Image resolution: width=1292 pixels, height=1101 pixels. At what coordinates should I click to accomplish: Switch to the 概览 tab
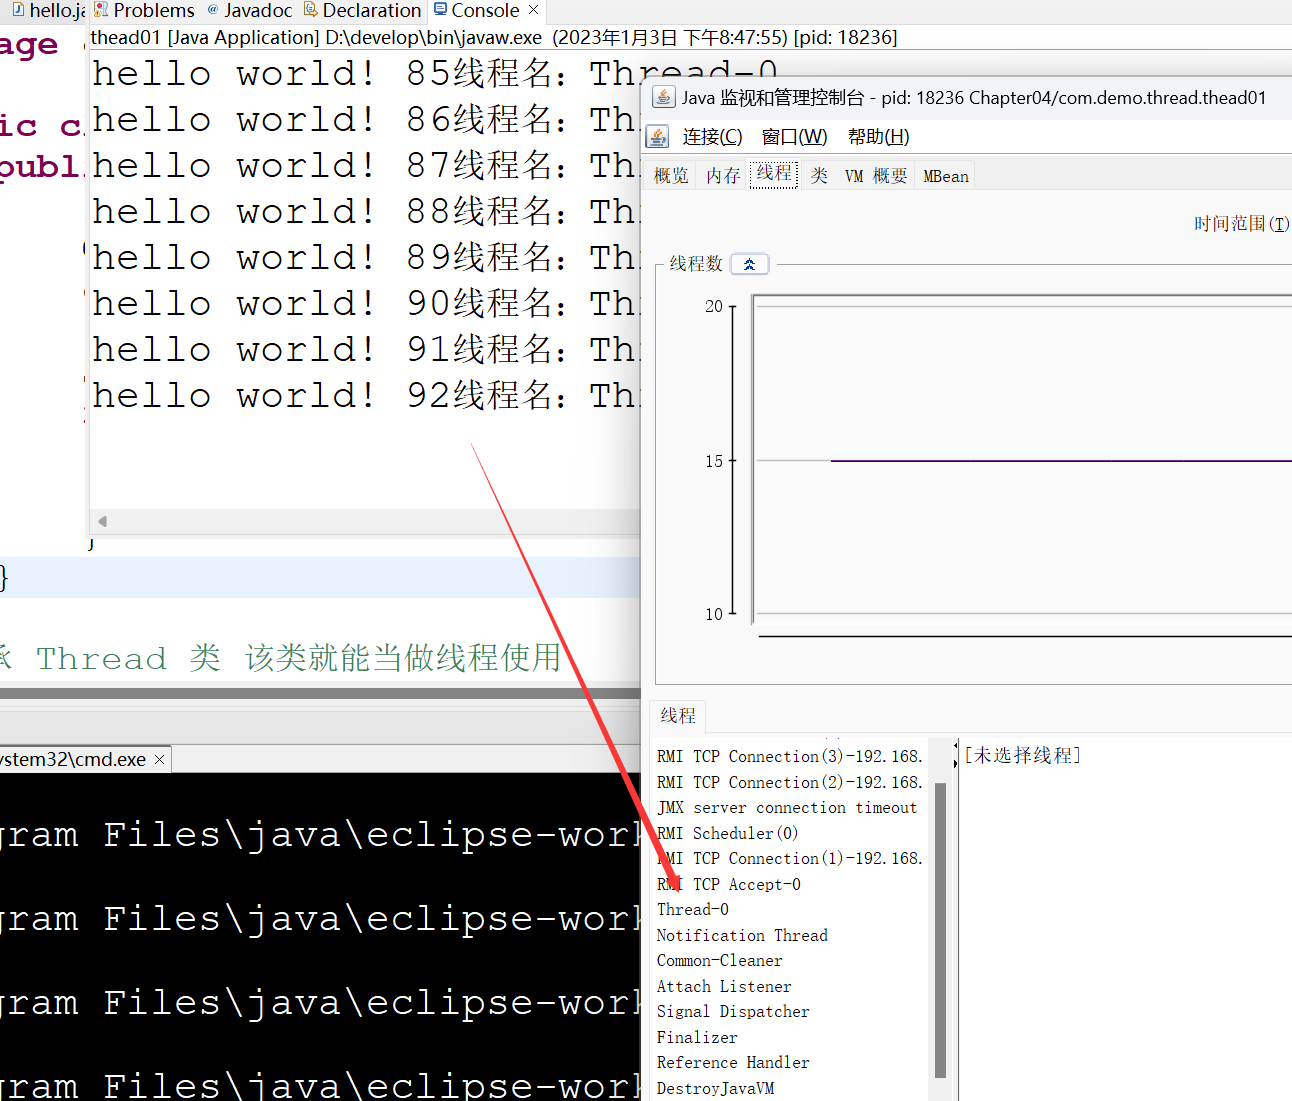coord(671,176)
